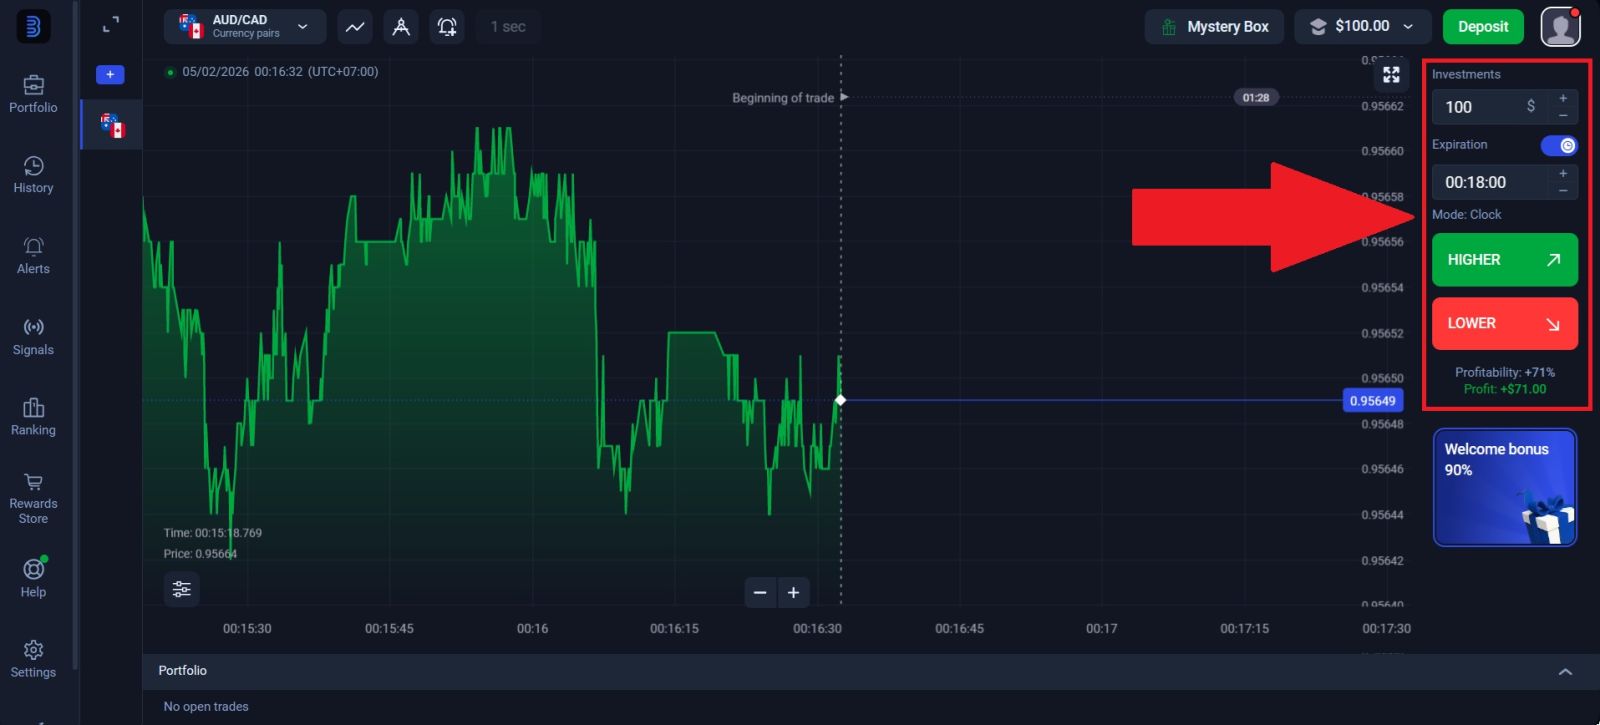Click the price alert bell icon
Screen dimensions: 1600x725
(447, 27)
